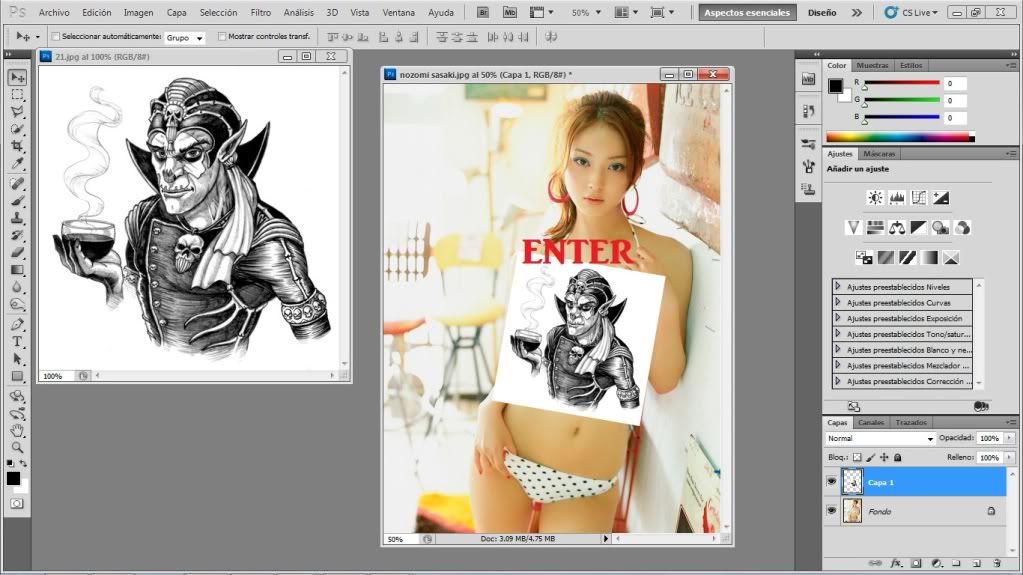This screenshot has width=1023, height=575.
Task: Expand Ajustes preestablecidos Exposición
Action: click(x=838, y=318)
